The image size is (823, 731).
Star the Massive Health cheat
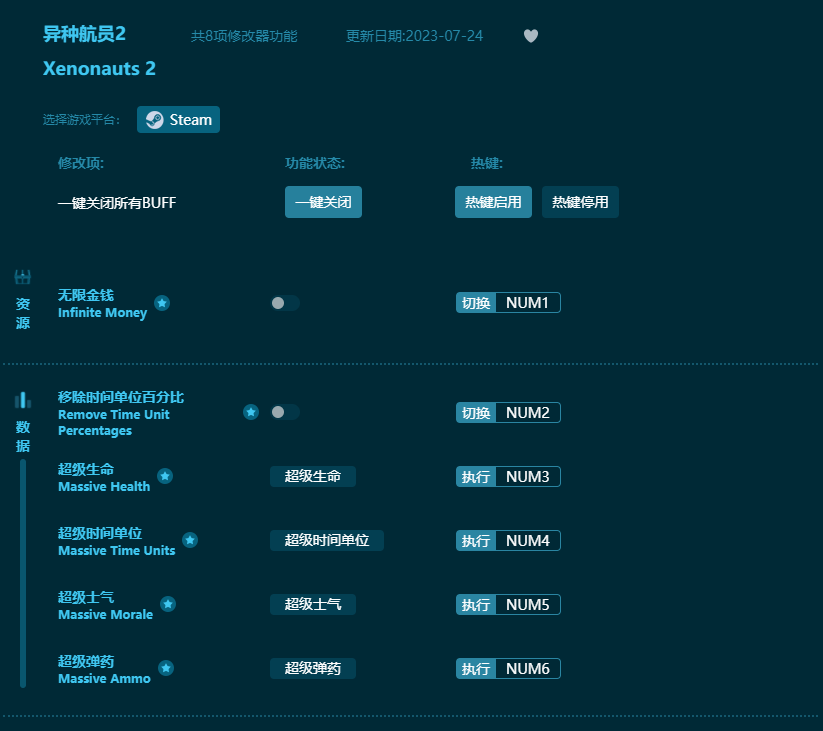tap(165, 476)
